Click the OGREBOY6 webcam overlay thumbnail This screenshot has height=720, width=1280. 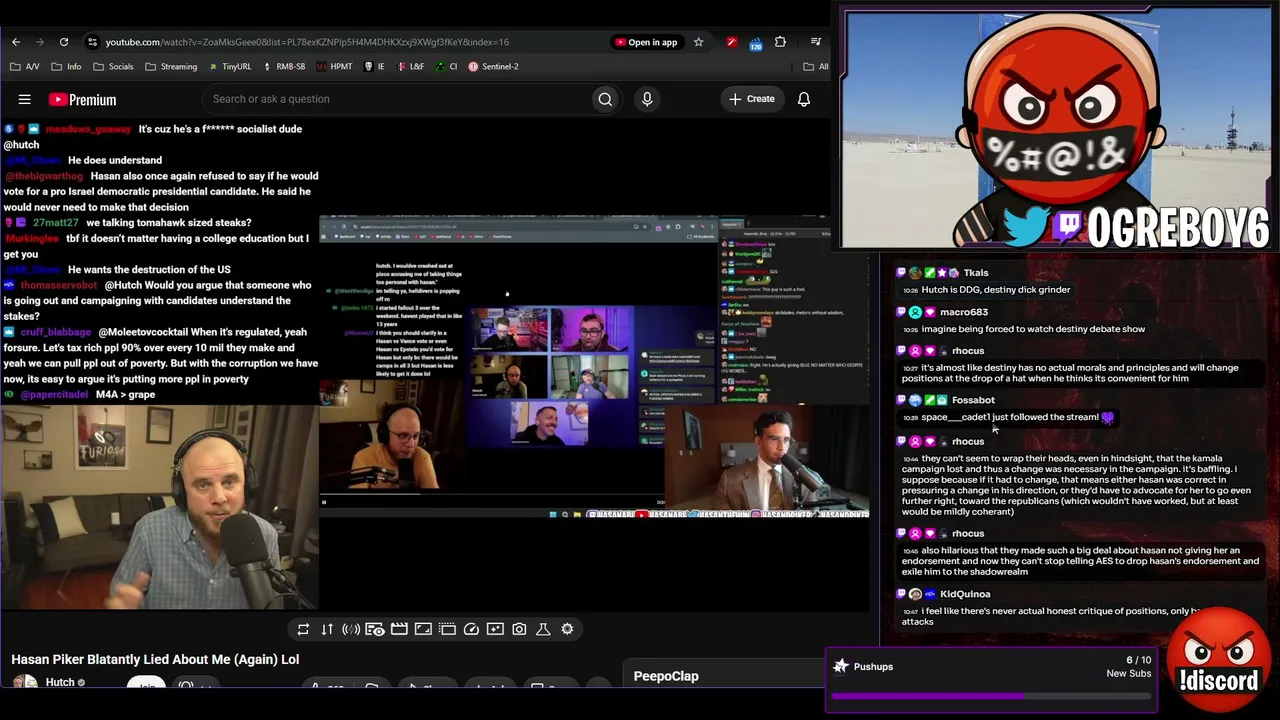[1056, 129]
